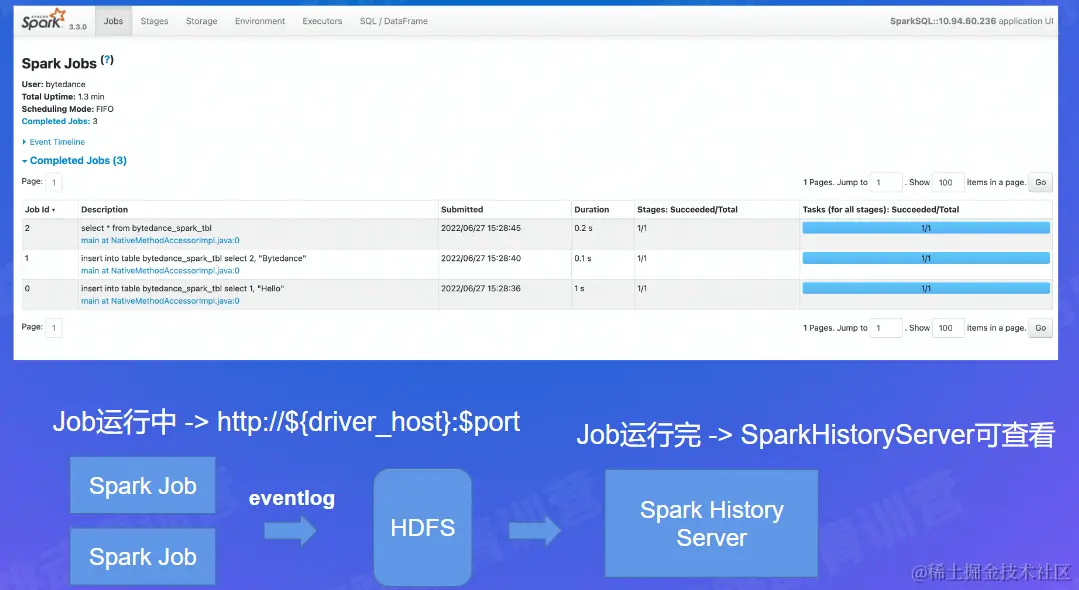Click submitted time 2022/06/27 15:28:40

481,258
